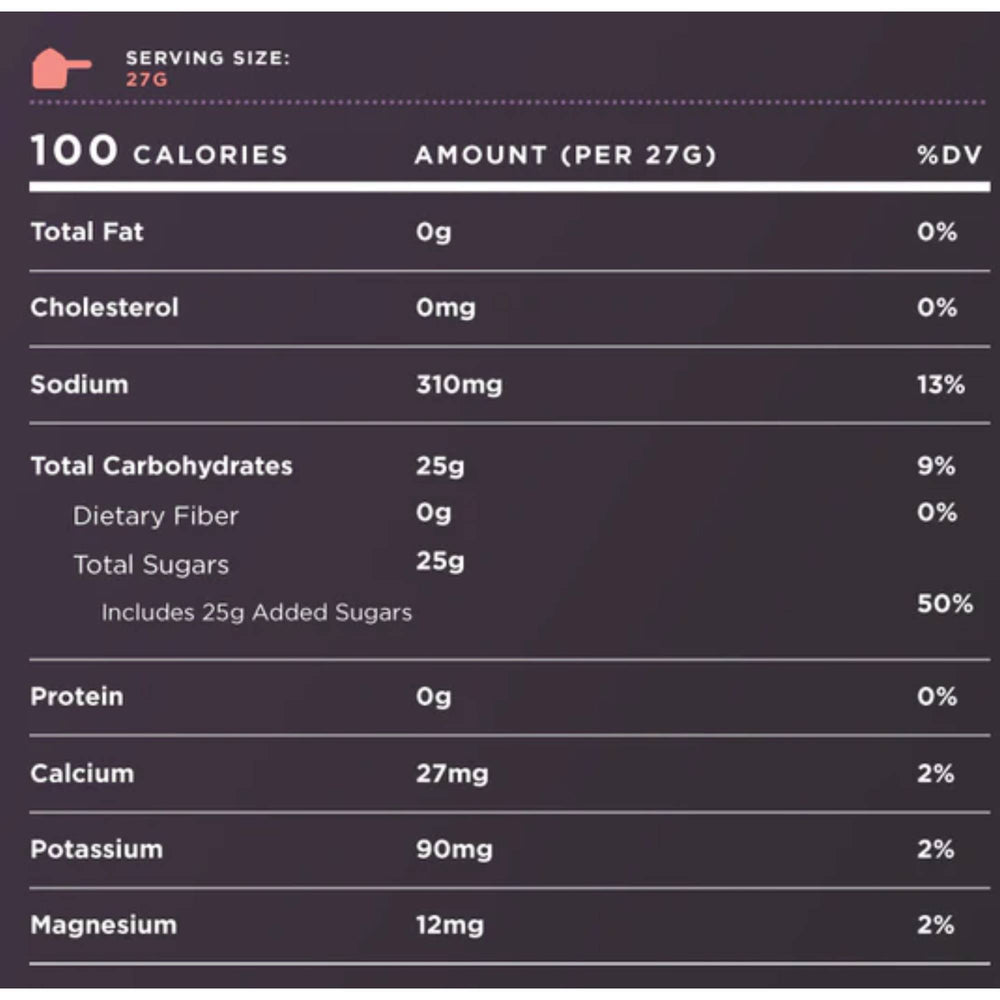Click the Magnesium row label
Image resolution: width=1000 pixels, height=1000 pixels.
103,925
